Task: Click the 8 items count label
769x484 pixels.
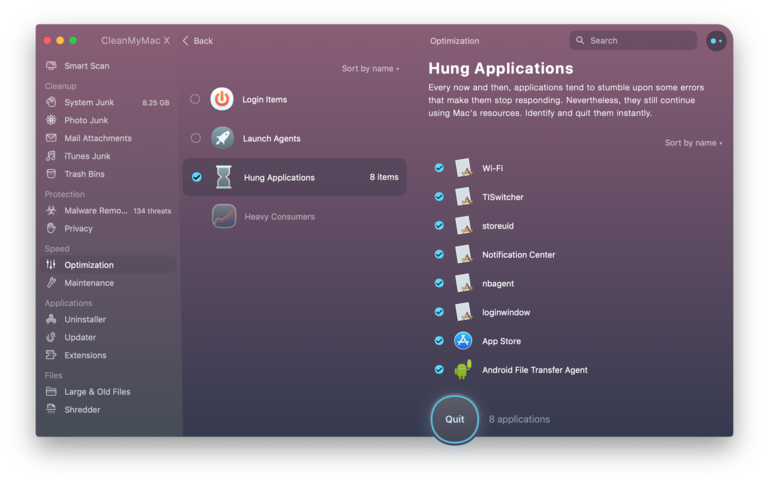Action: click(384, 177)
